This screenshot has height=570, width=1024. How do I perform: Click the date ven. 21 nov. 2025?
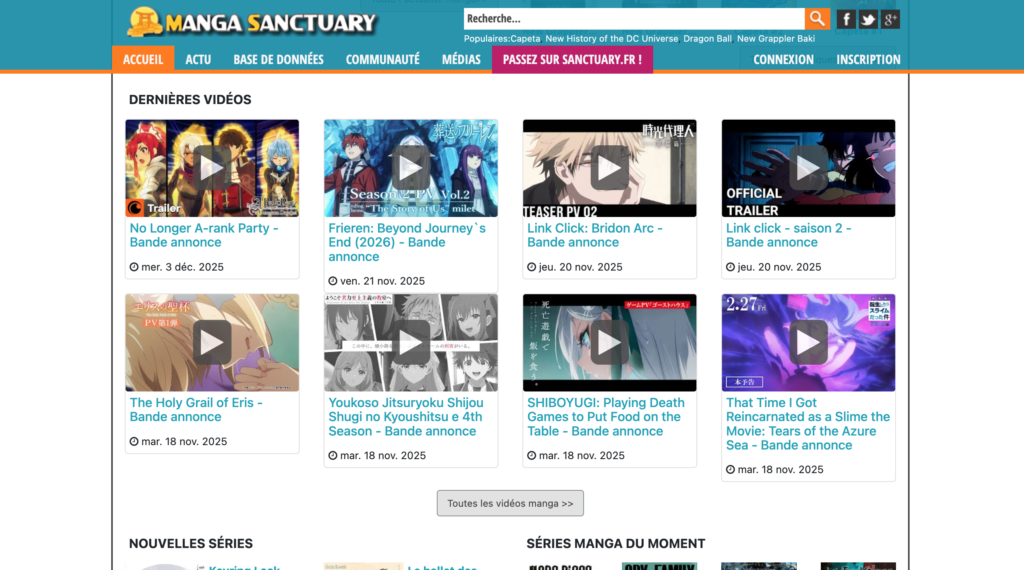pyautogui.click(x=382, y=281)
